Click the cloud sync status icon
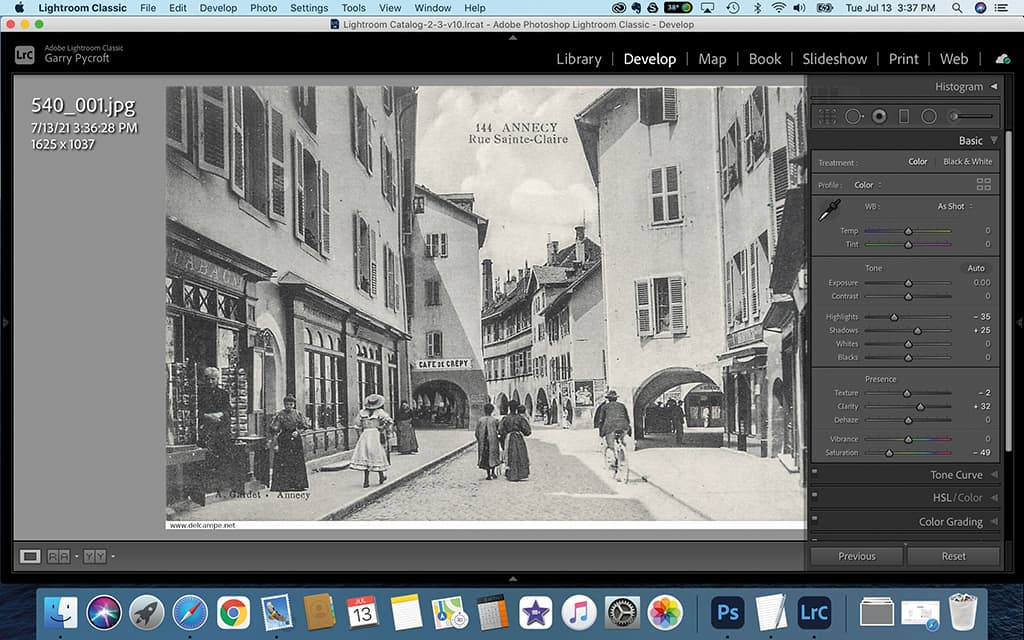1024x640 pixels. pos(1002,59)
